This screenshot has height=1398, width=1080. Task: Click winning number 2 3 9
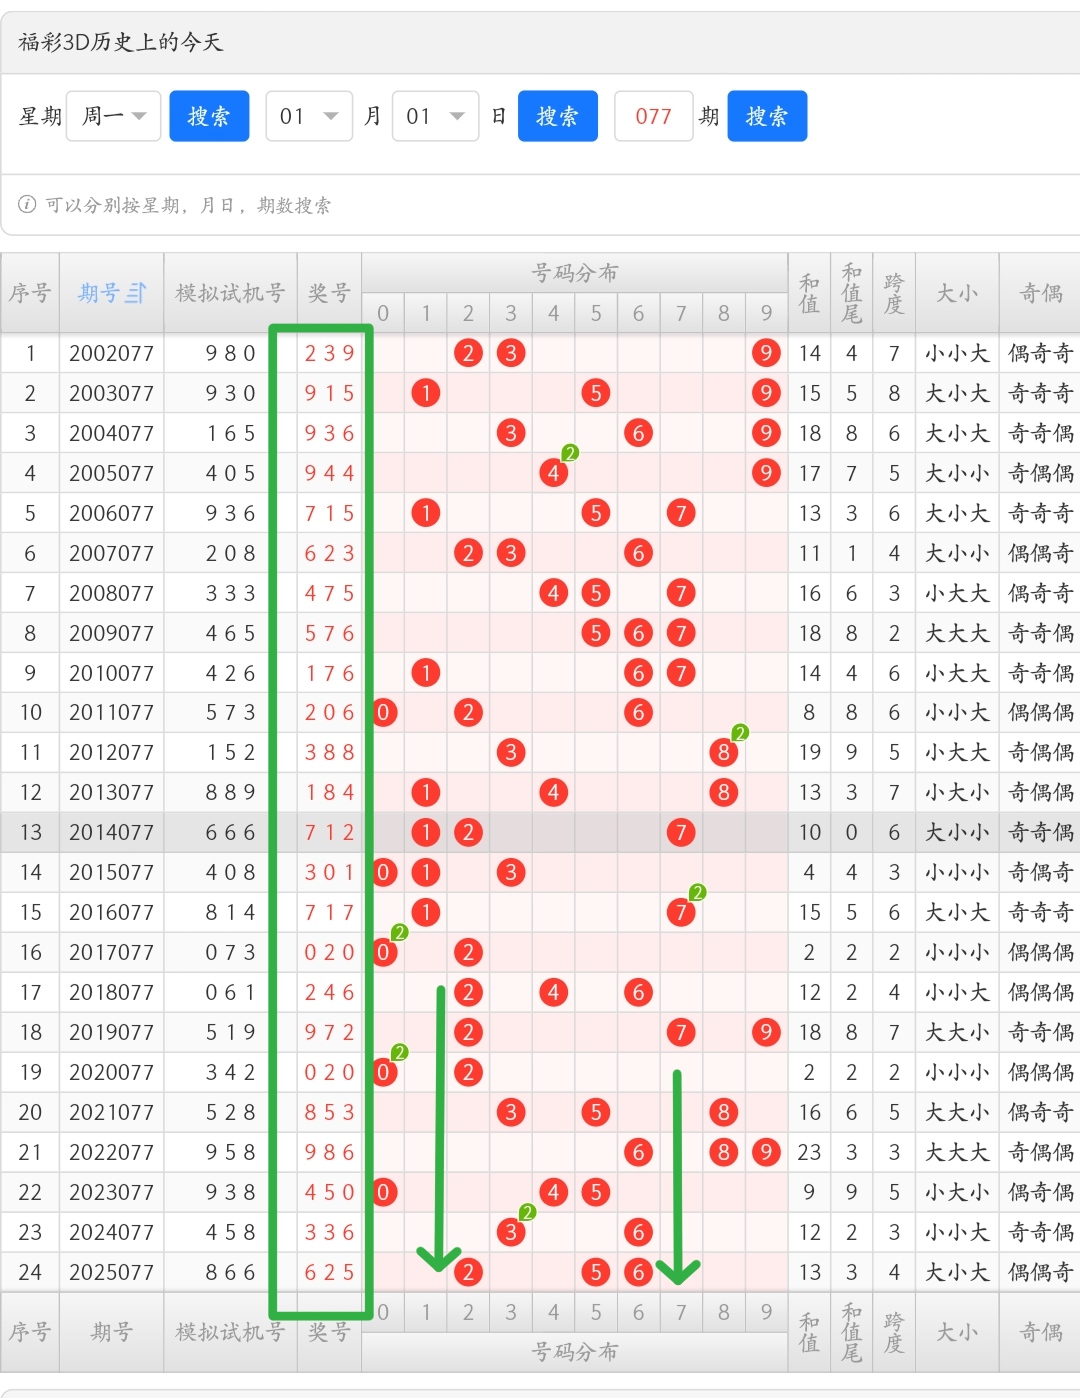(x=329, y=353)
